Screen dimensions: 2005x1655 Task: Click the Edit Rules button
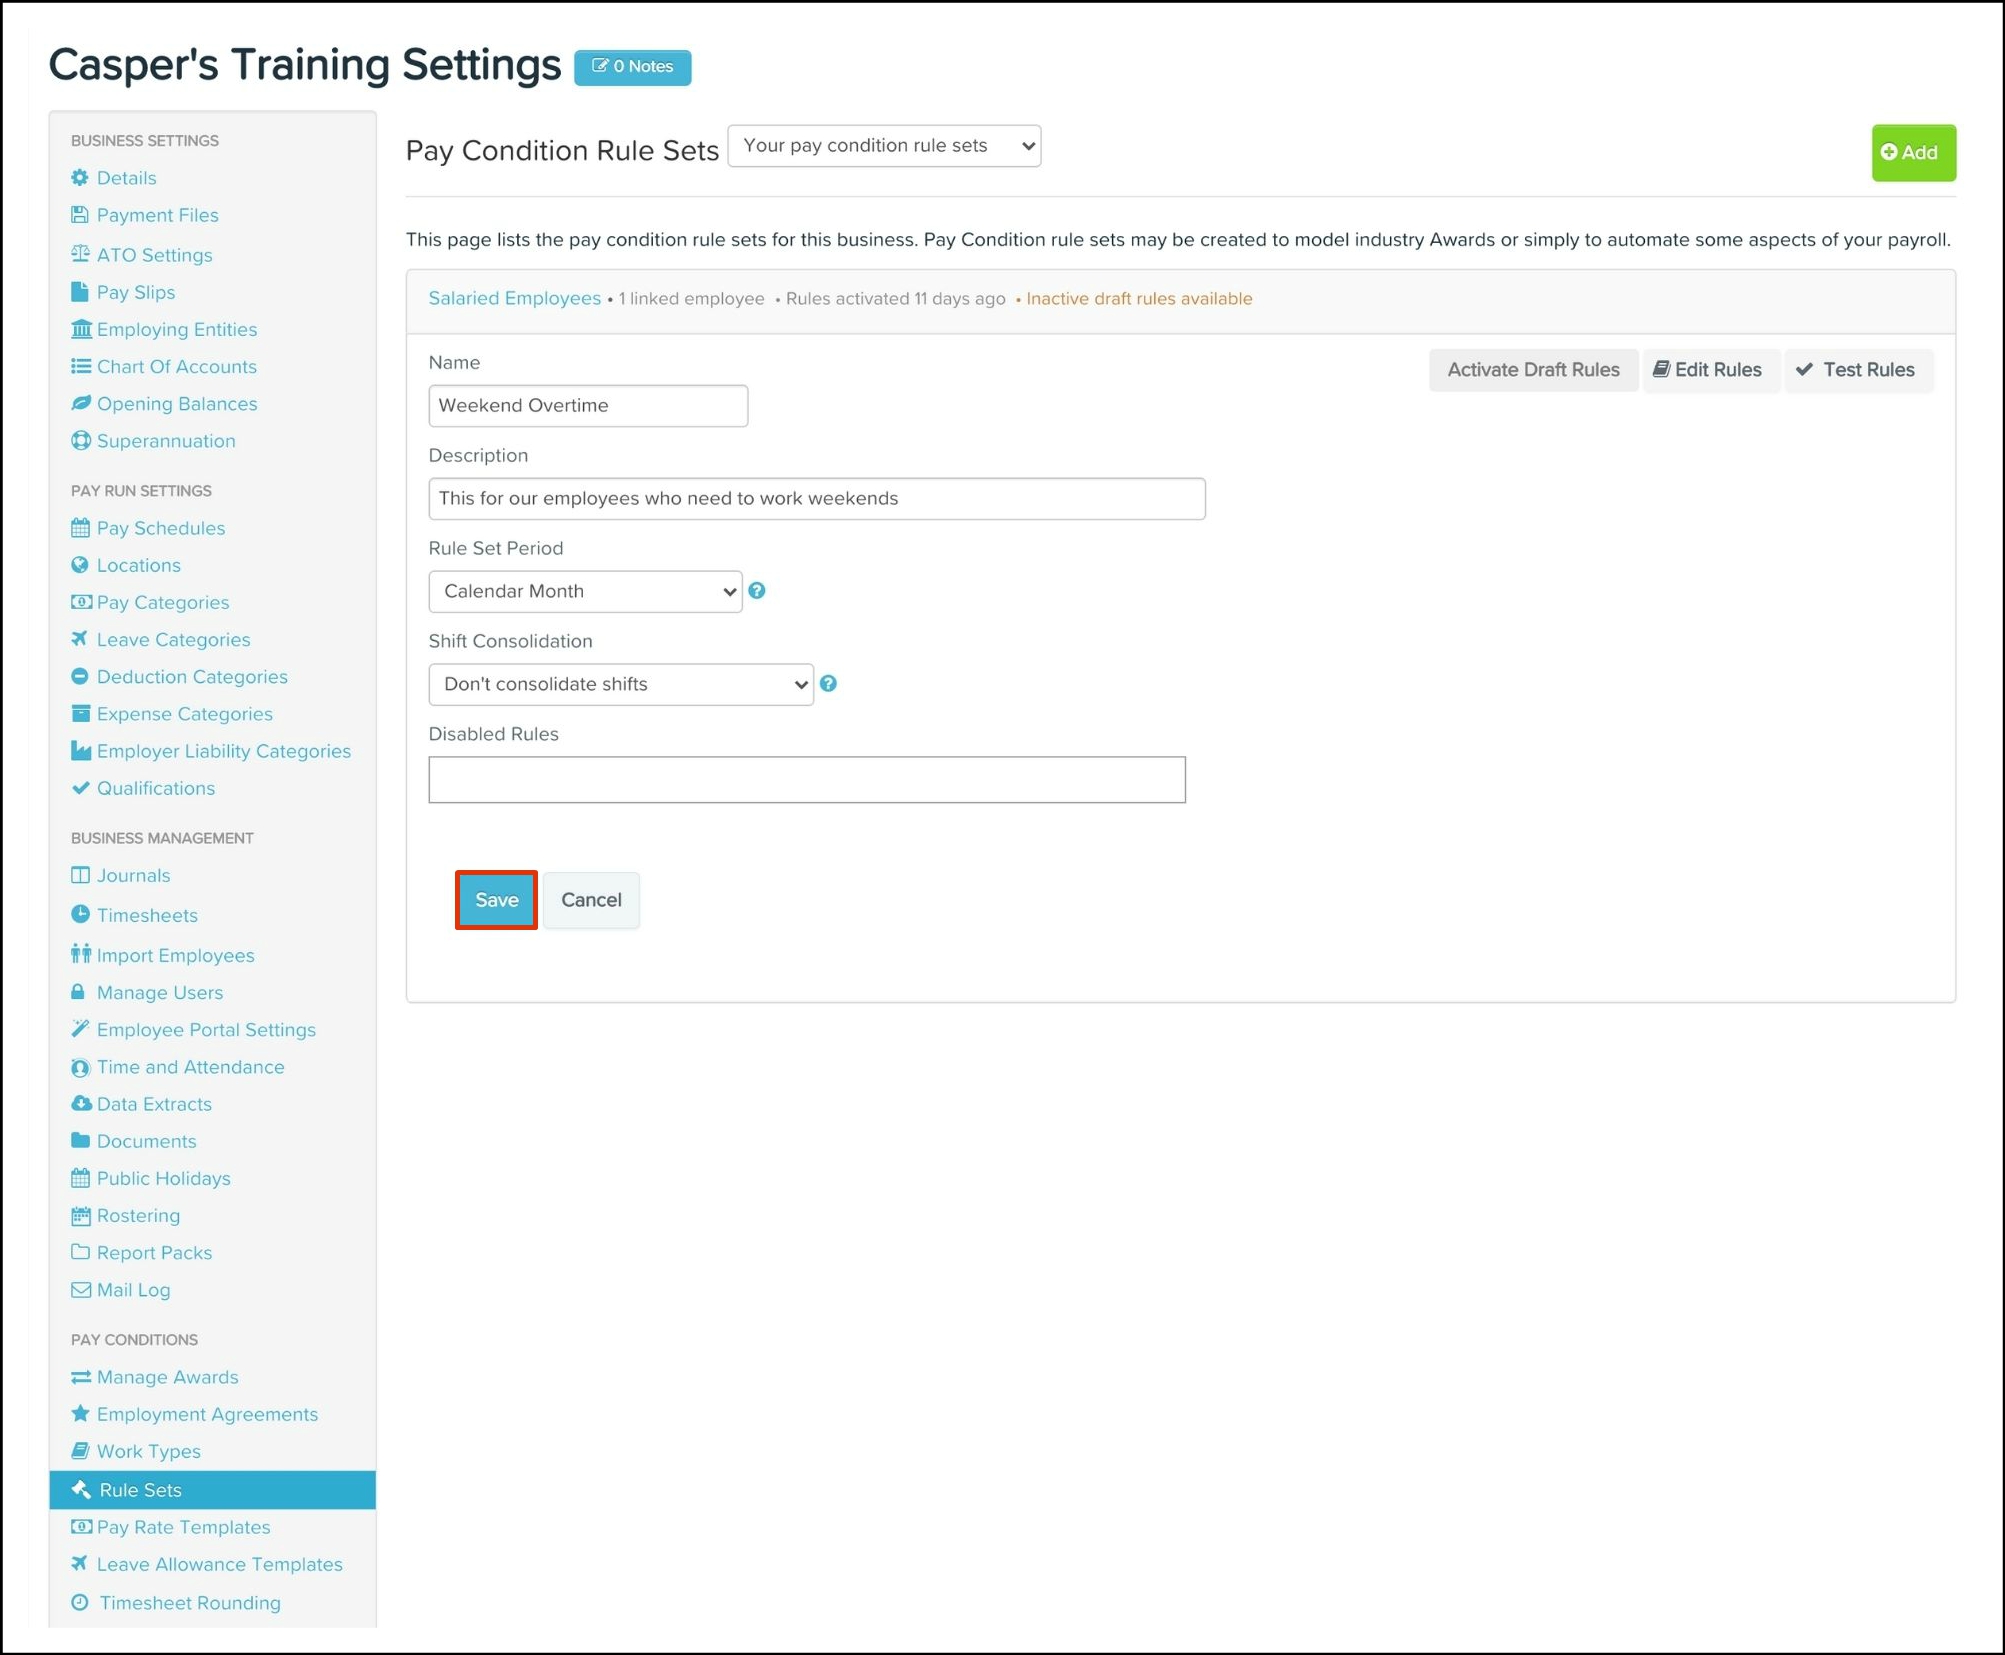[1708, 370]
